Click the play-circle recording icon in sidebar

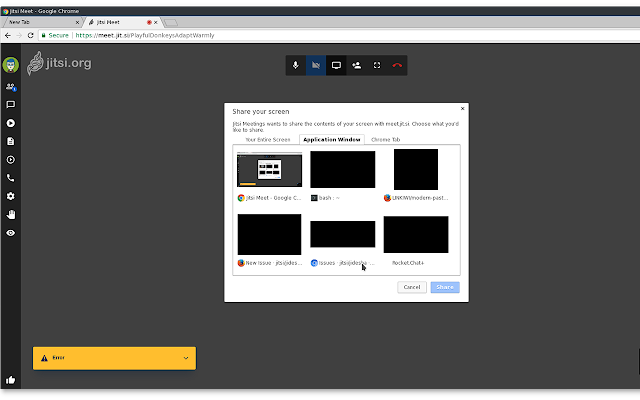(11, 123)
